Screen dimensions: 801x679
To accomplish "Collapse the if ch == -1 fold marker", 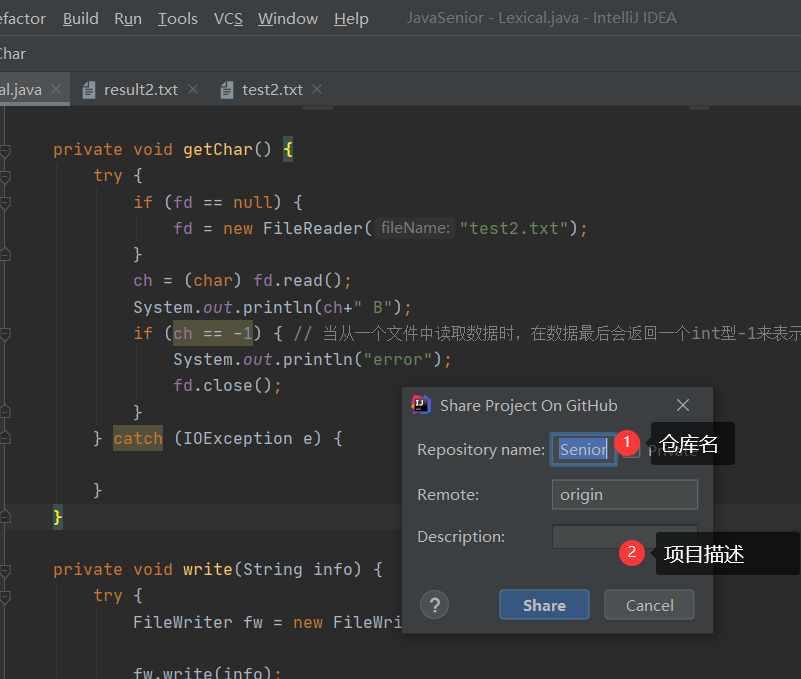I will coord(5,334).
